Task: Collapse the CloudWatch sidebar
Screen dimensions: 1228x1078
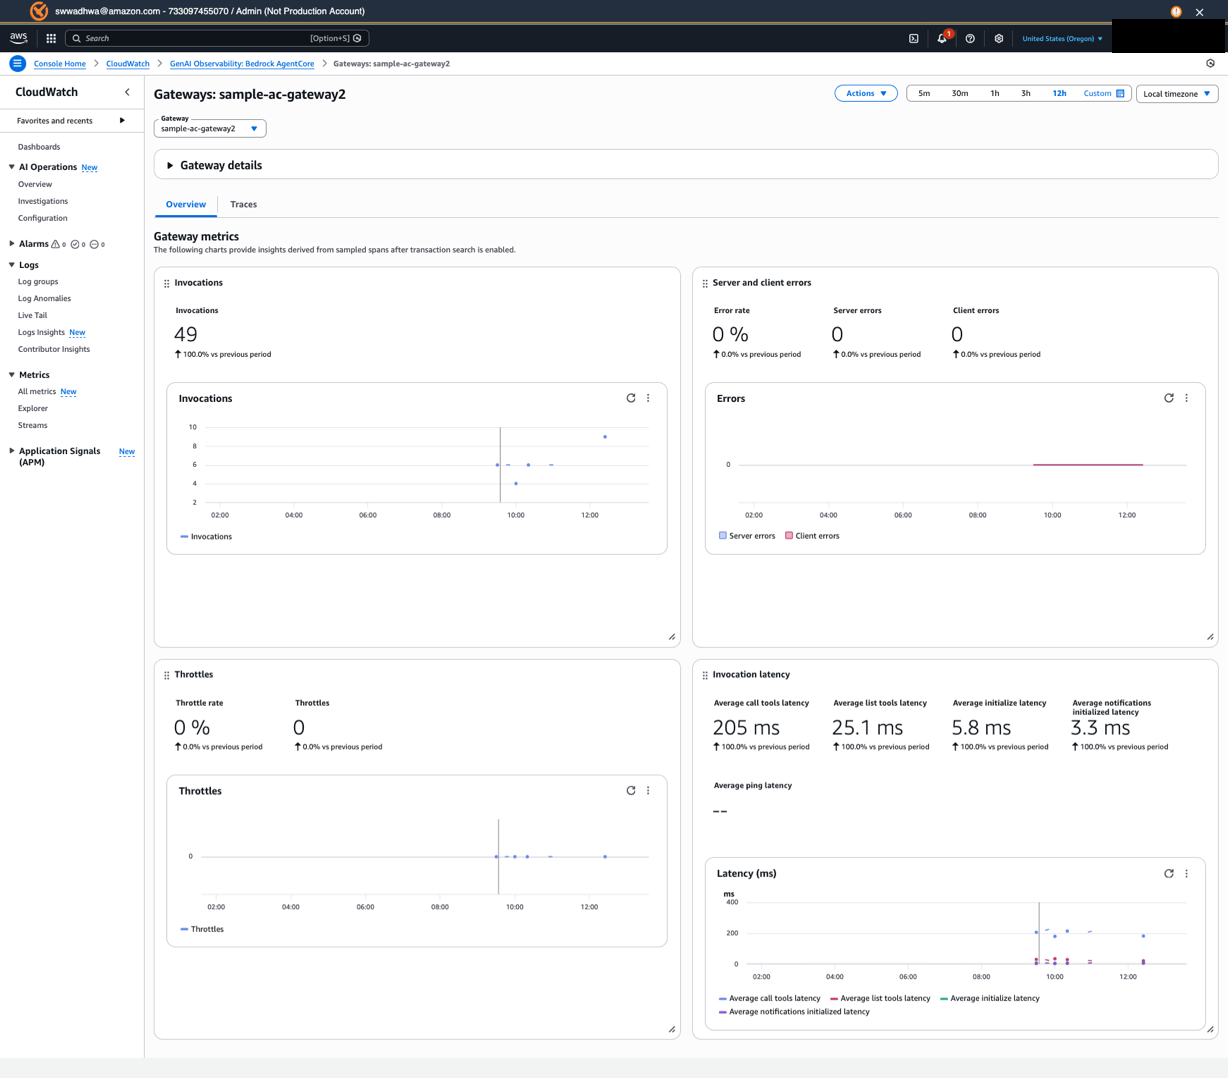Action: coord(127,92)
